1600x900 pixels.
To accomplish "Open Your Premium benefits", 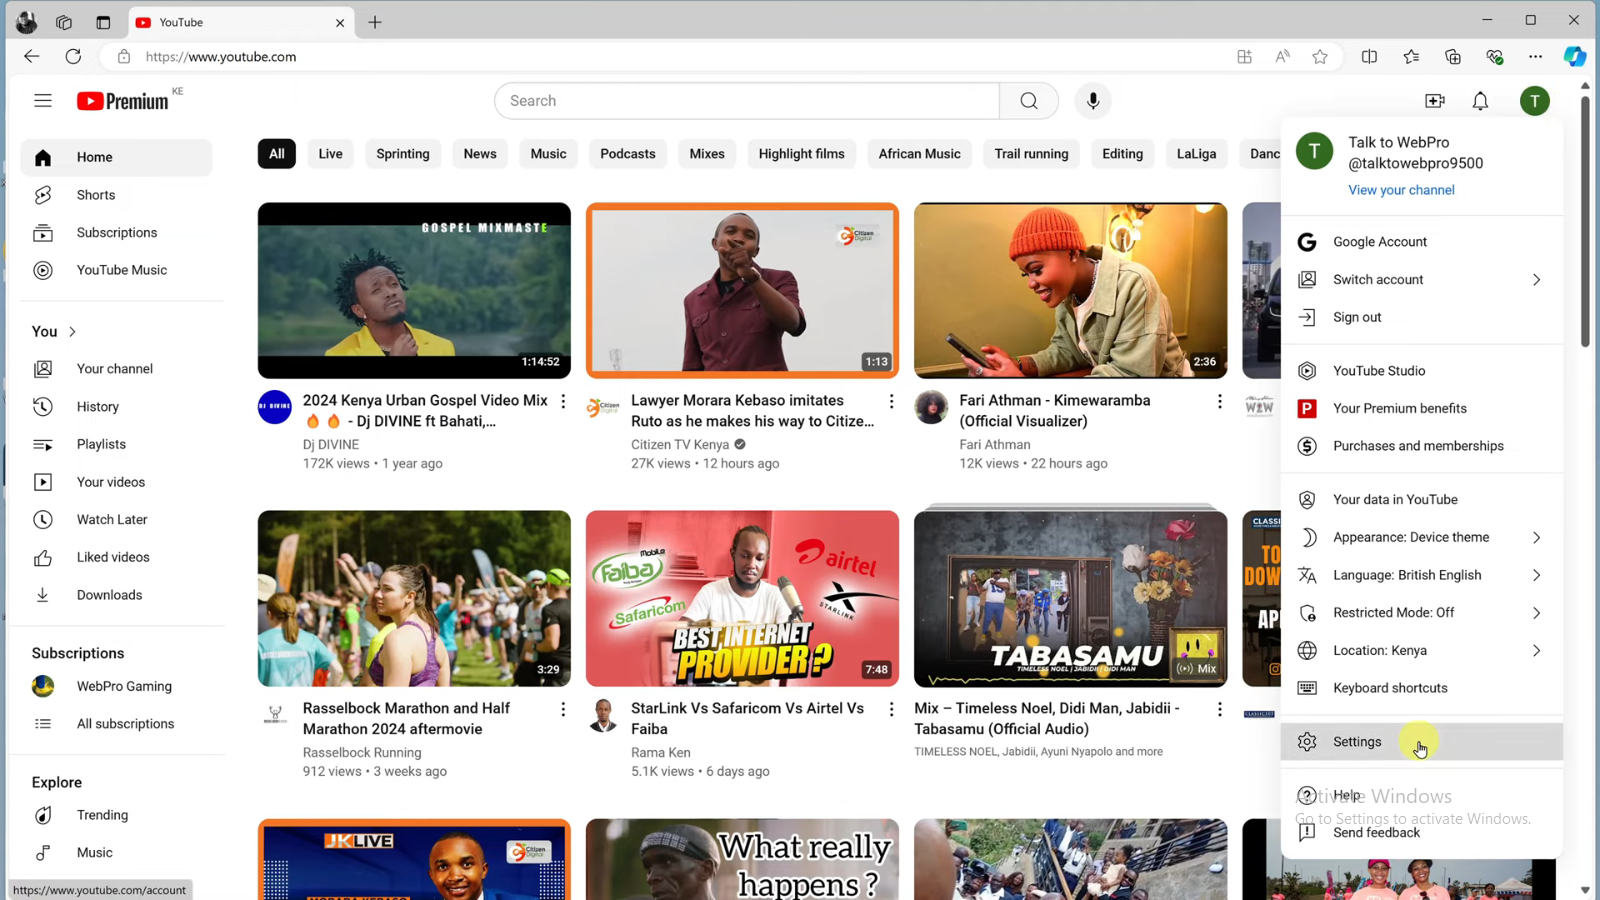I will [1421, 408].
